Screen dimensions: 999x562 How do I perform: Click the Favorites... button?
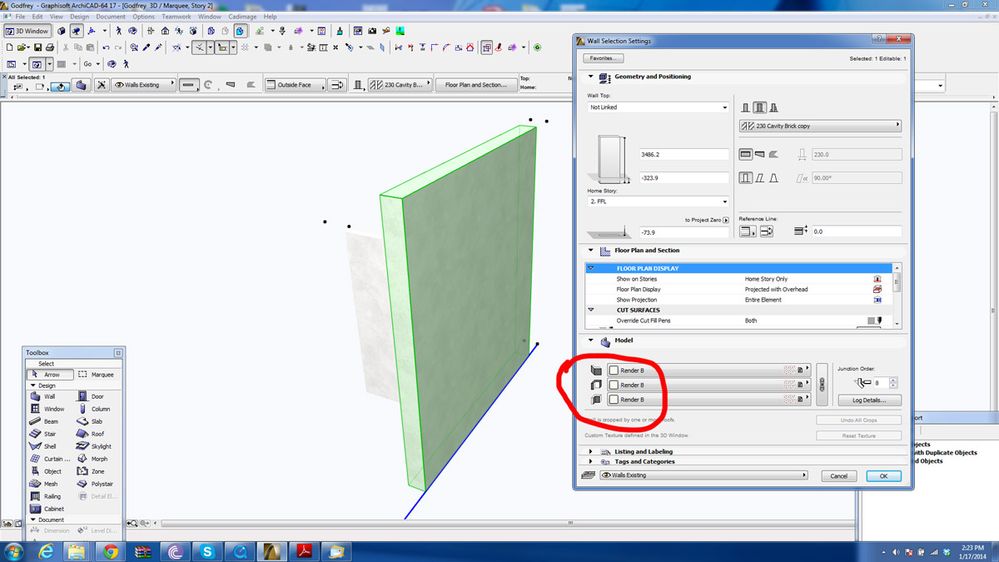[603, 58]
